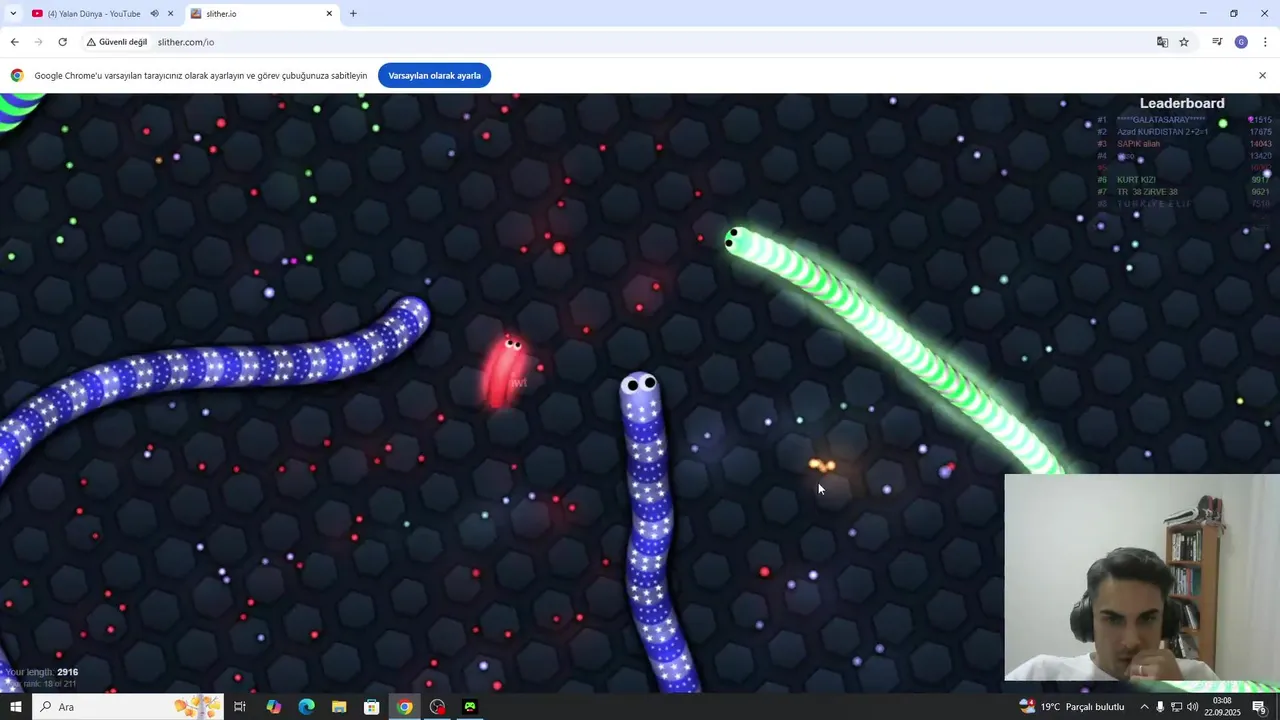Open the media controls icon in toolbar
The image size is (1280, 720).
tap(1217, 42)
